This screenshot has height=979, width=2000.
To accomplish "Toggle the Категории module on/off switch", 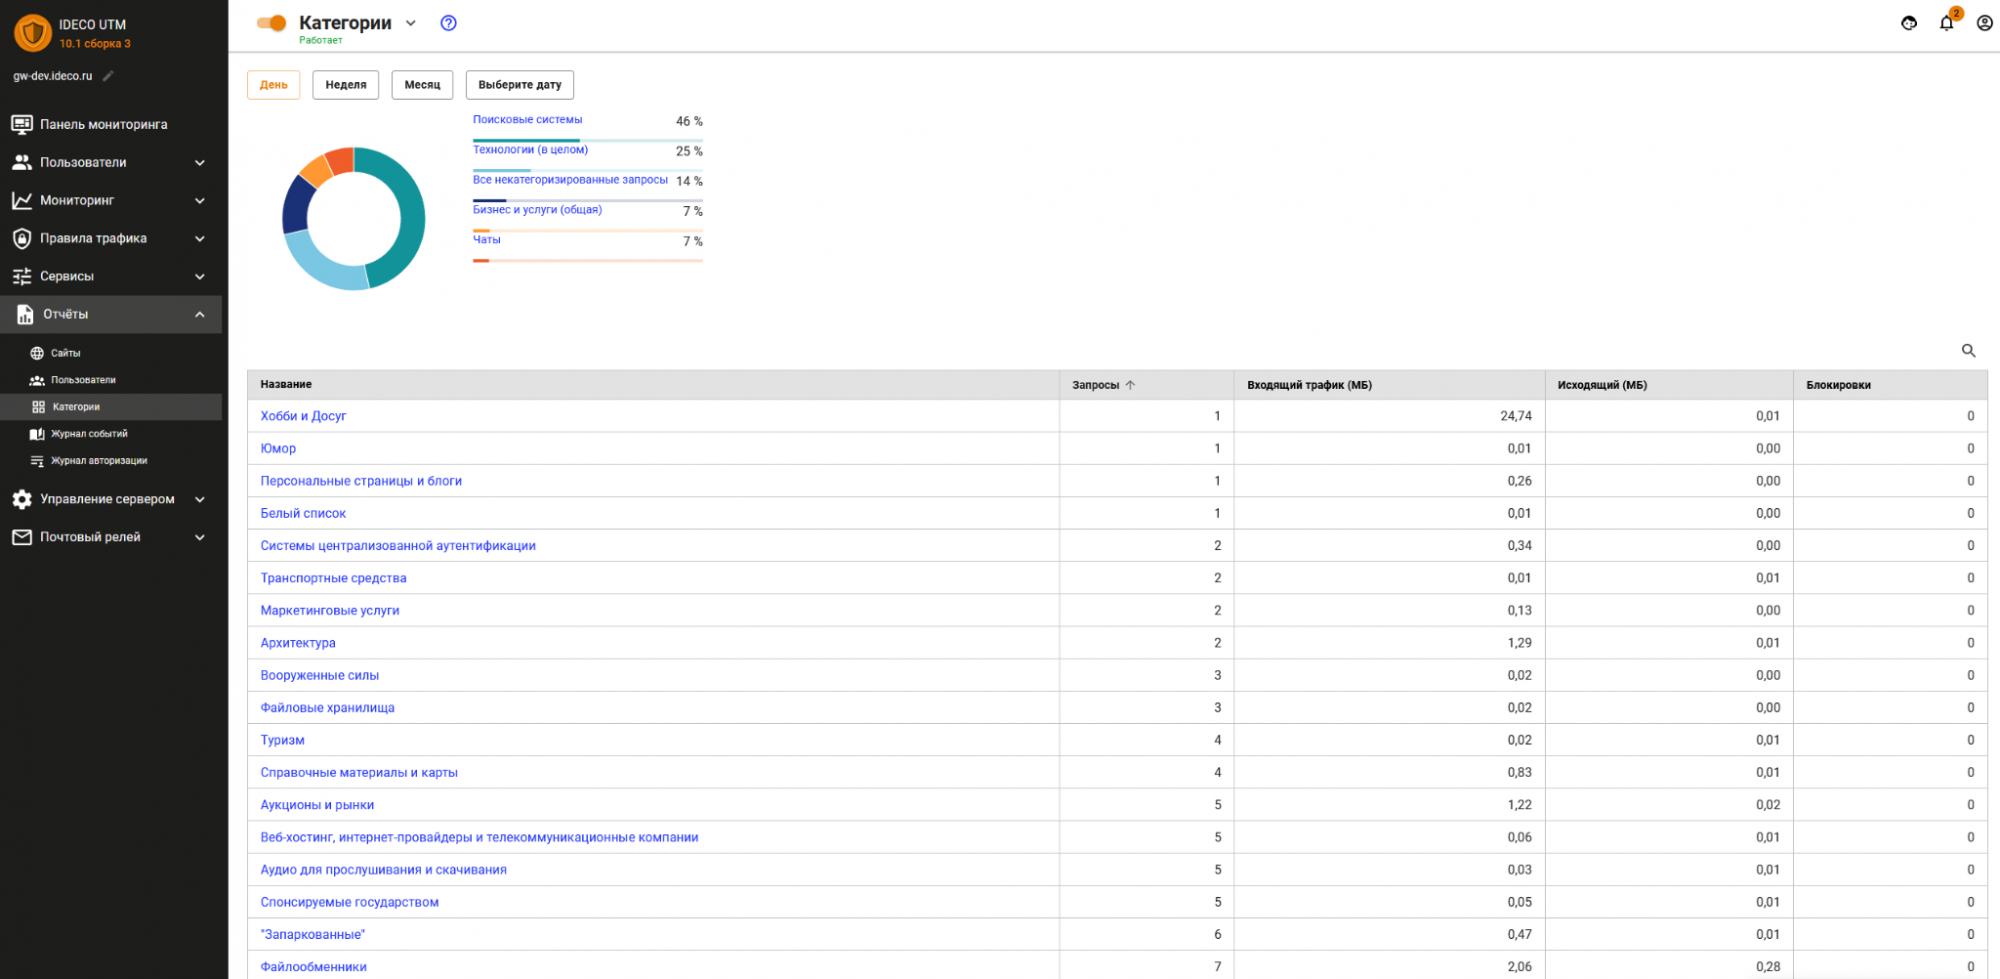I will 271,23.
